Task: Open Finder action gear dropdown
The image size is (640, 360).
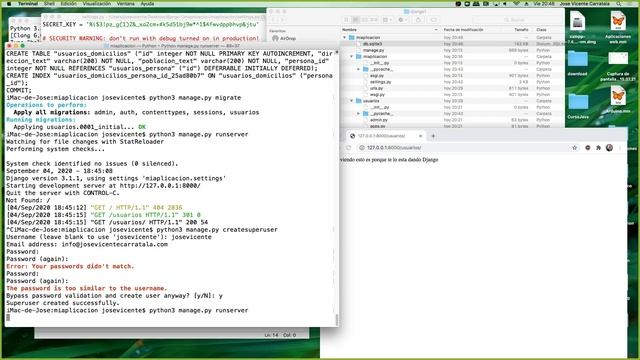Action: click(x=402, y=20)
